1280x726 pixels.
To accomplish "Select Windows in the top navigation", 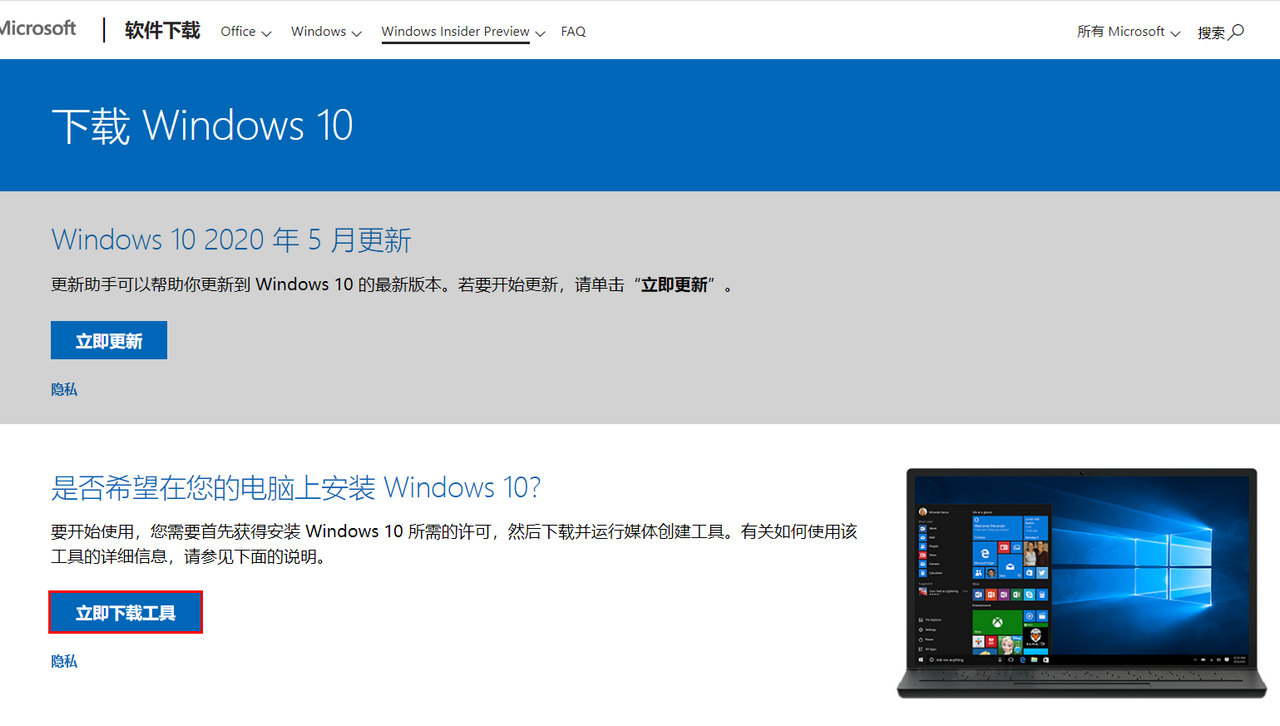I will 317,31.
